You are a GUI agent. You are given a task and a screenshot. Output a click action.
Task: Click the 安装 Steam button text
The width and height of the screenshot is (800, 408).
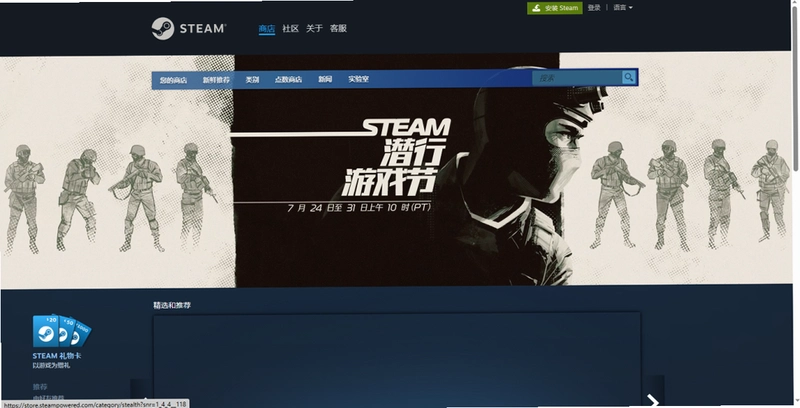click(x=561, y=8)
